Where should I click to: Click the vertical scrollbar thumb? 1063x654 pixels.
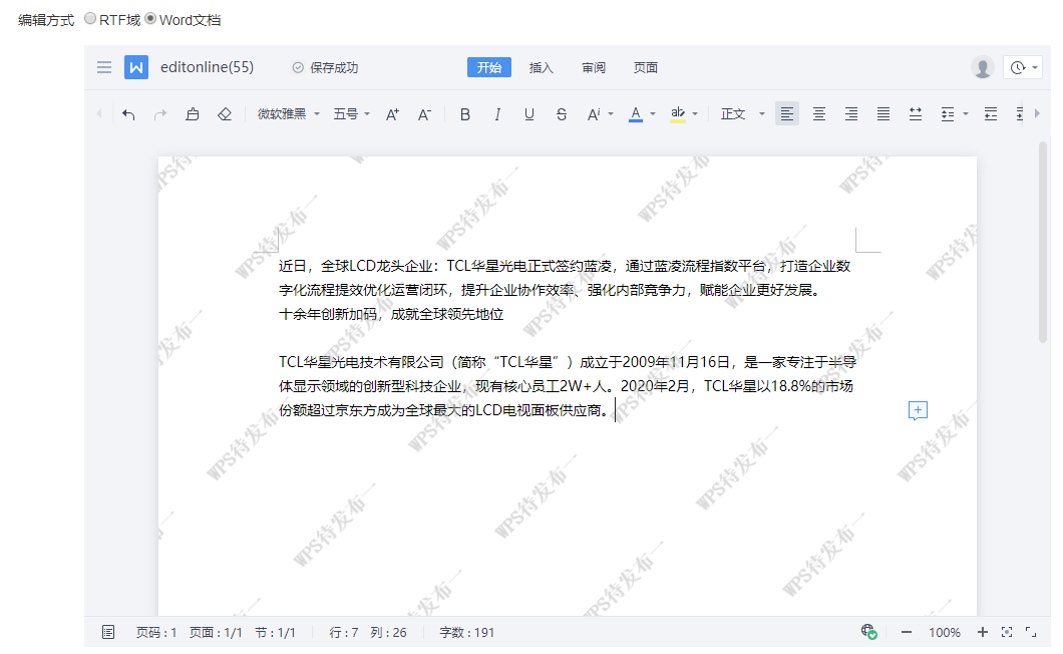coord(1043,242)
